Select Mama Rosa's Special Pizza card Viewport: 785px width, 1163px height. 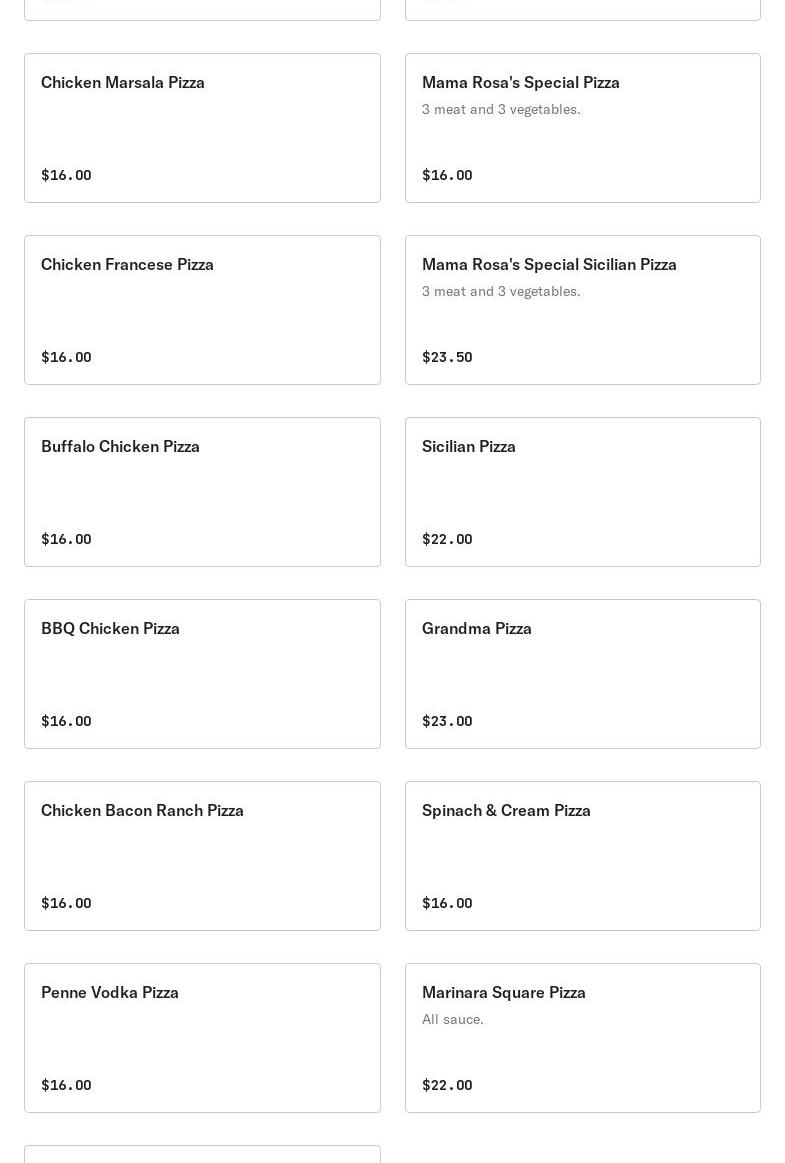582,128
